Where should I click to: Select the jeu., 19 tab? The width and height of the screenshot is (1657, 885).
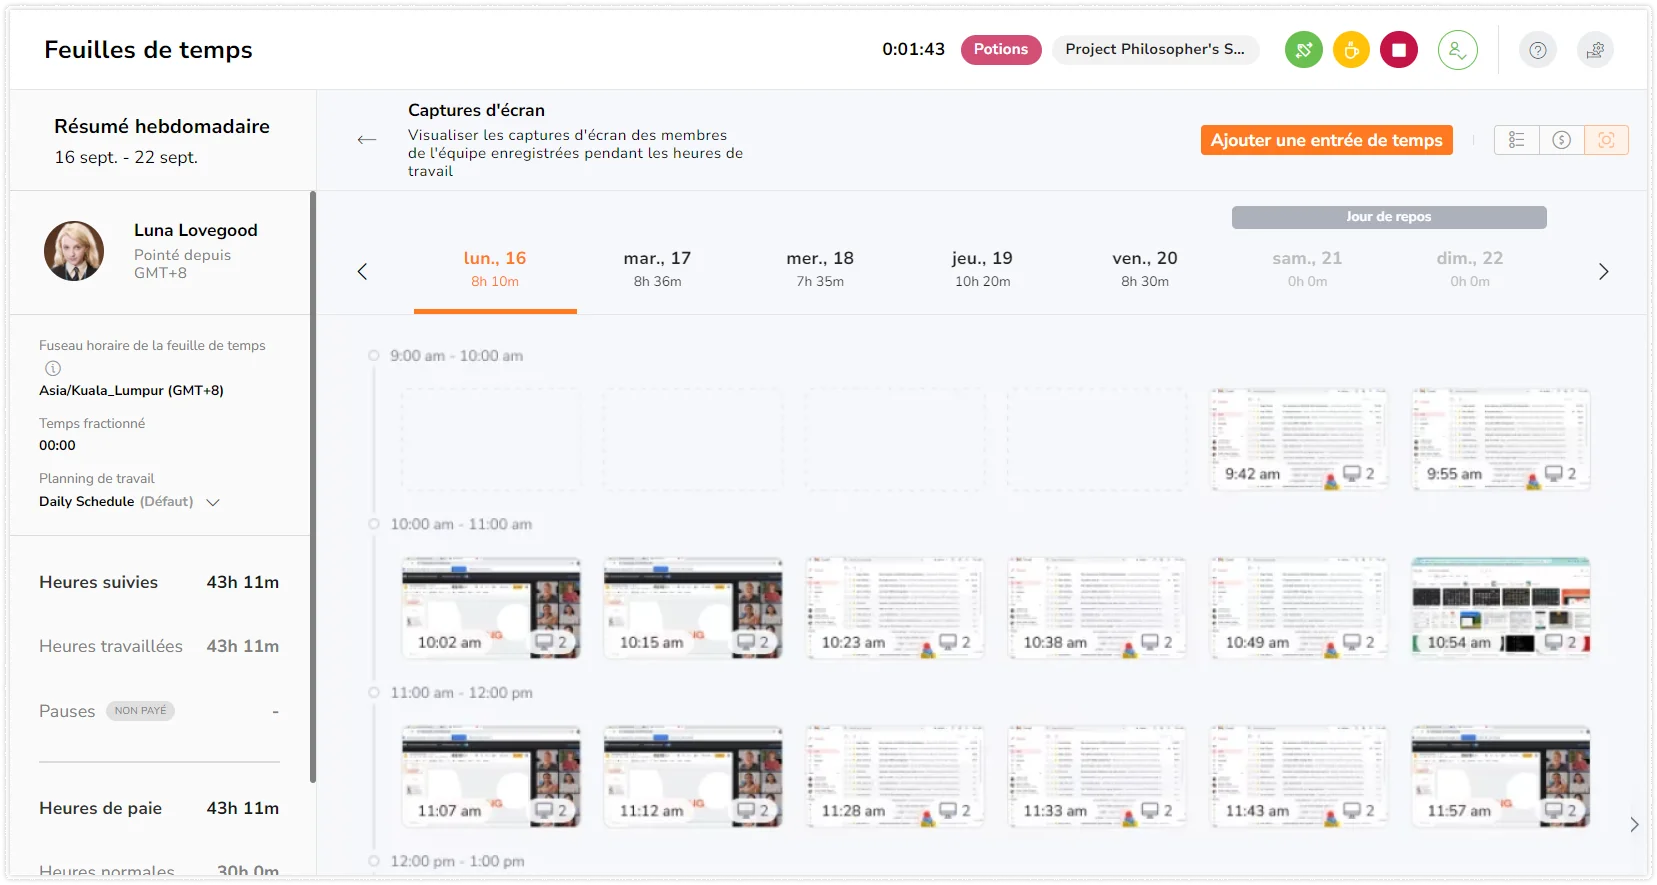pyautogui.click(x=982, y=269)
